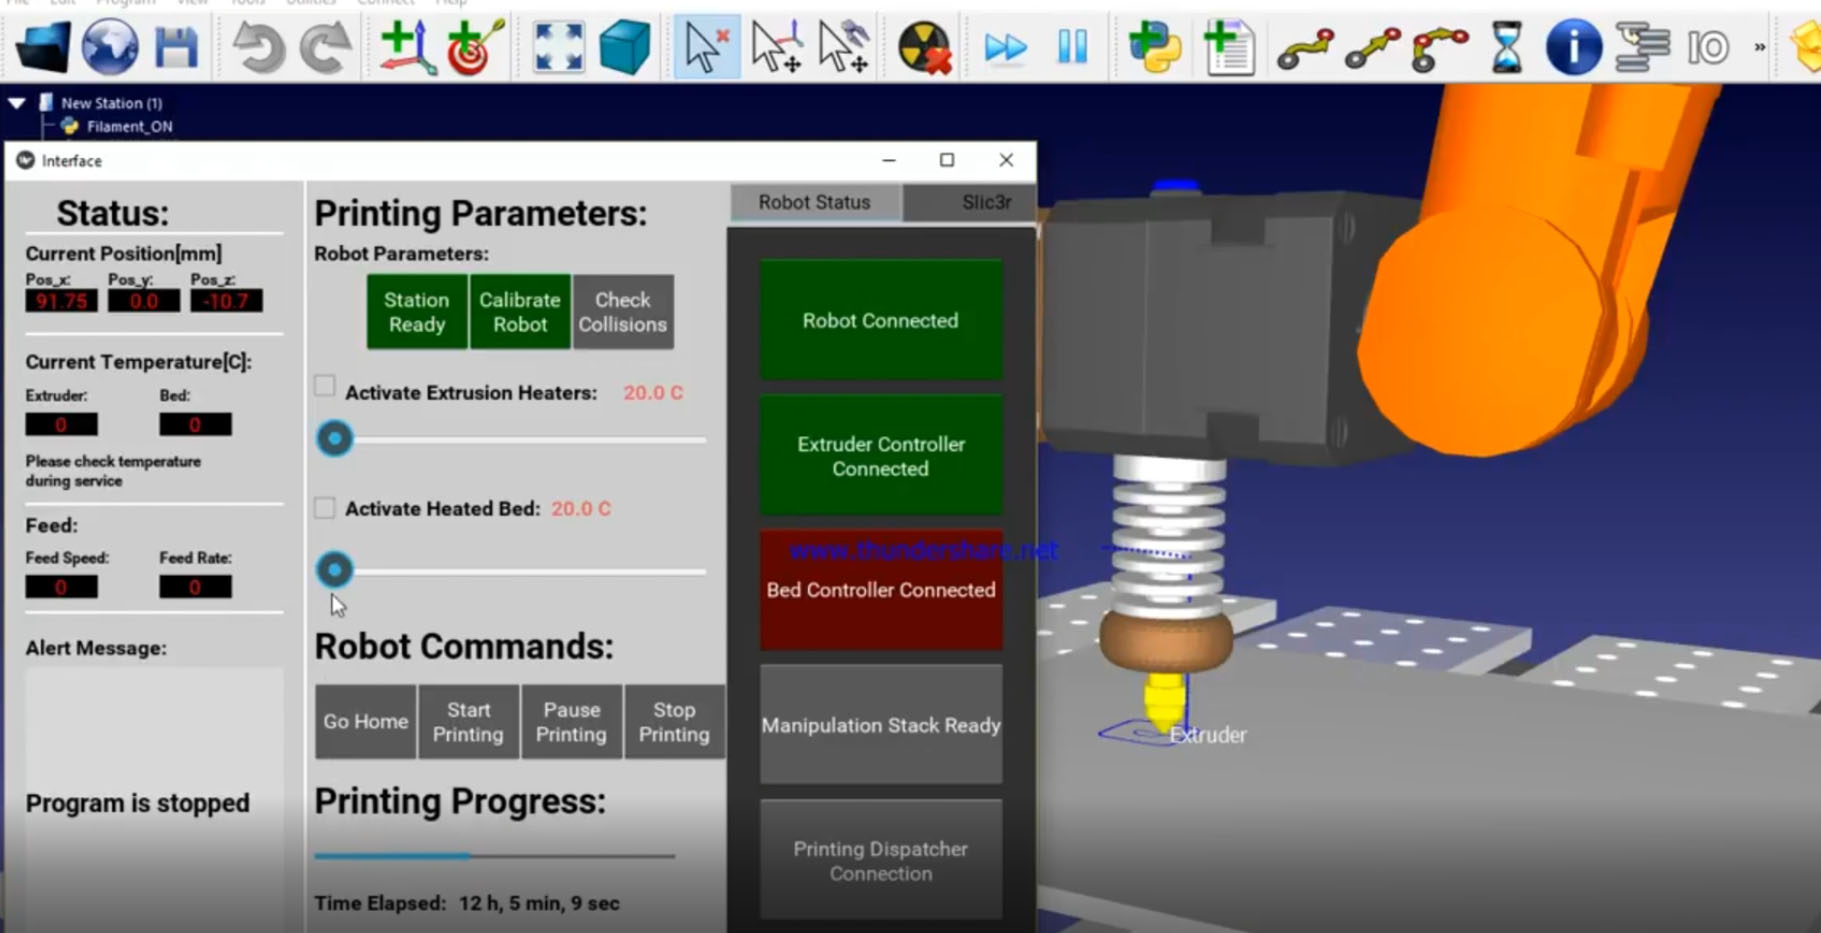1821x933 pixels.
Task: Click the Manipulation Stack Ready status button
Action: tap(881, 725)
